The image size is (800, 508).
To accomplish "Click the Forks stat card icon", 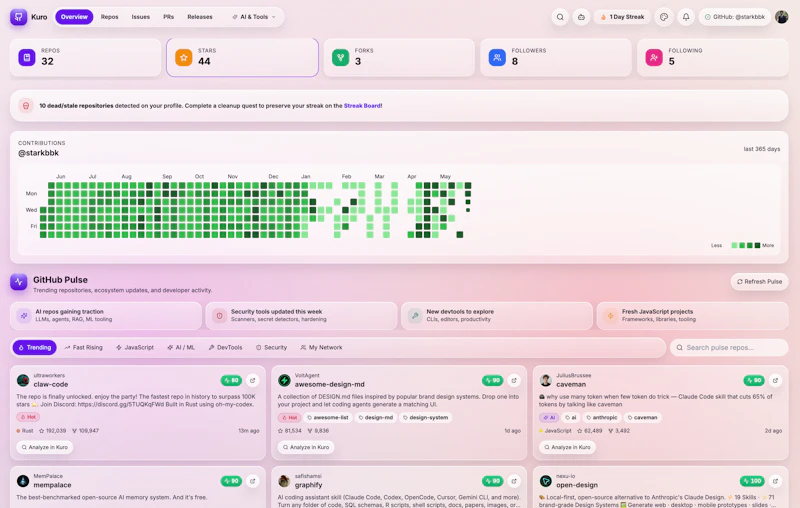I will 340,57.
